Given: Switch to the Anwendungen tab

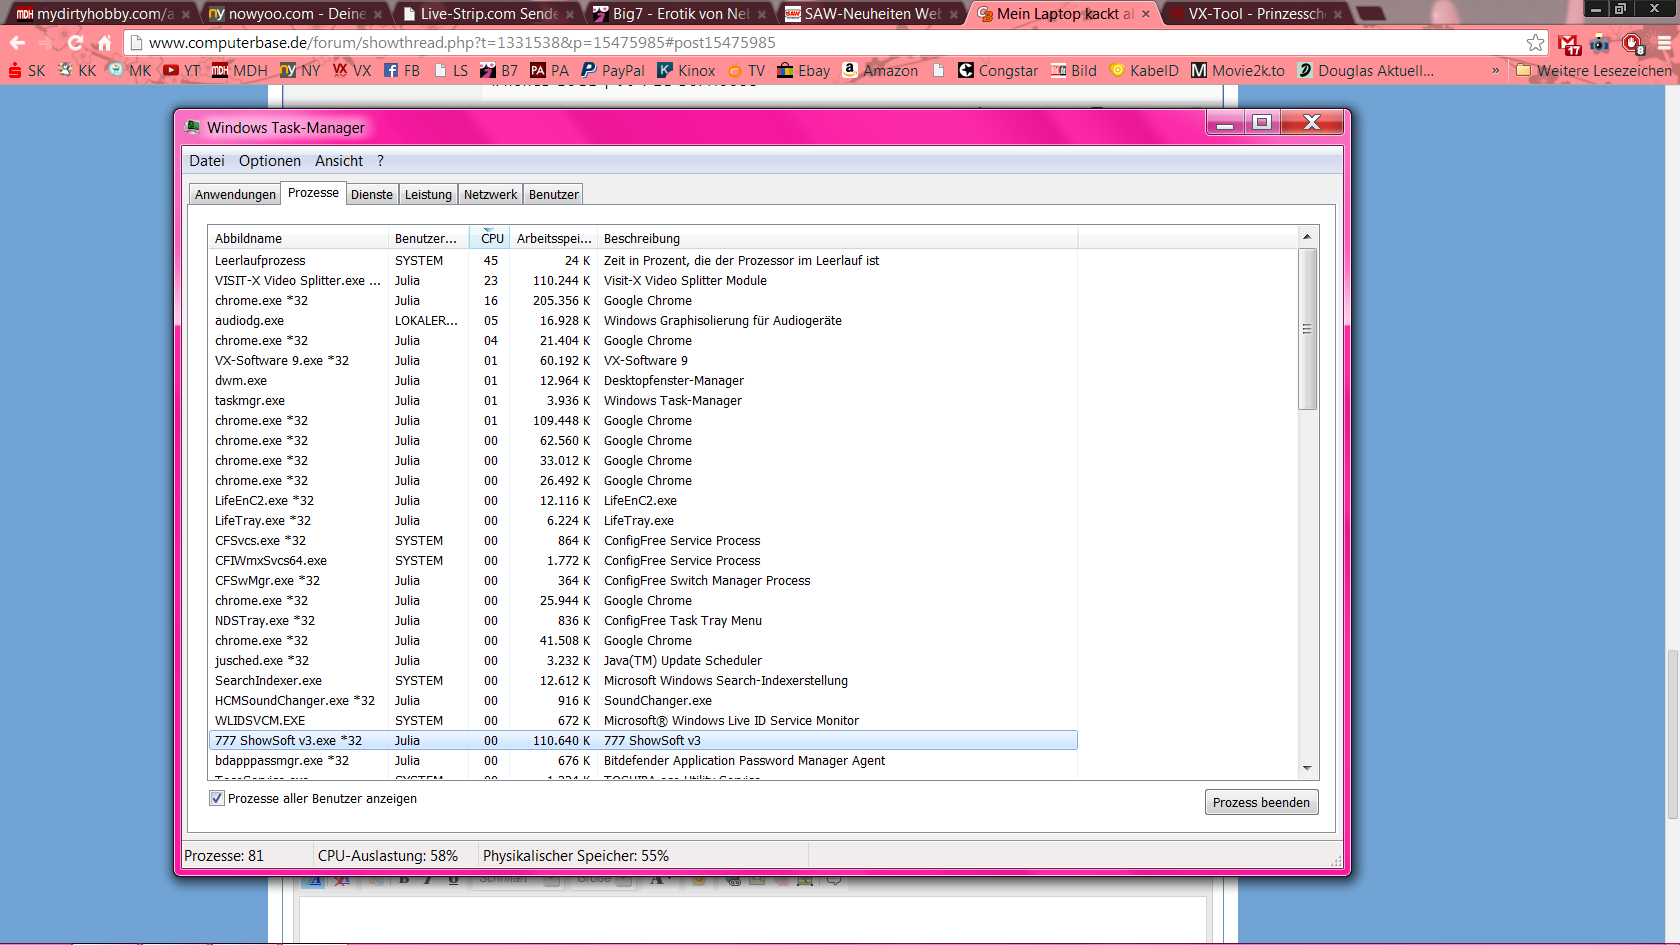Looking at the screenshot, I should [x=235, y=195].
